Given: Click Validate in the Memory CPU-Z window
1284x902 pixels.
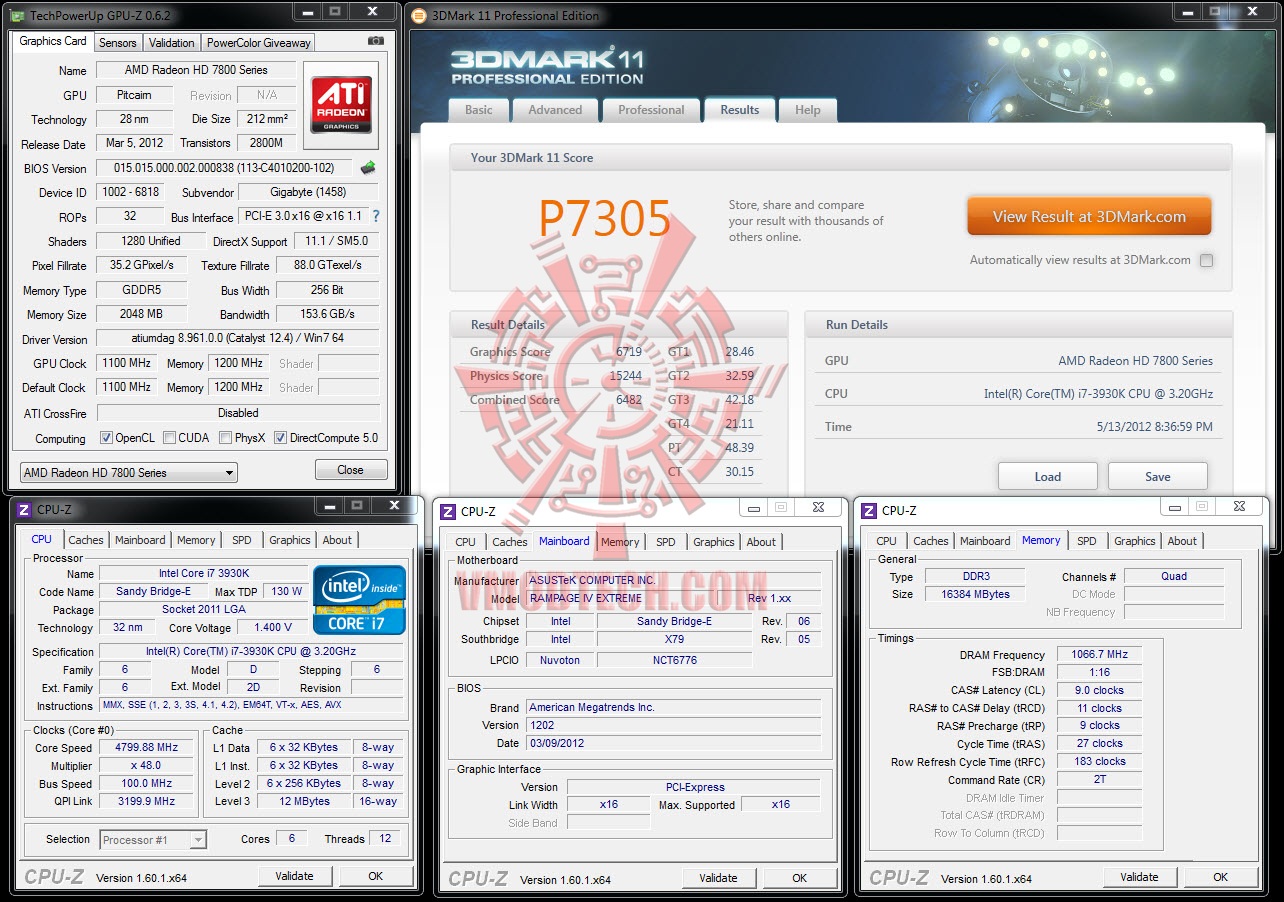Looking at the screenshot, I should click(1140, 877).
